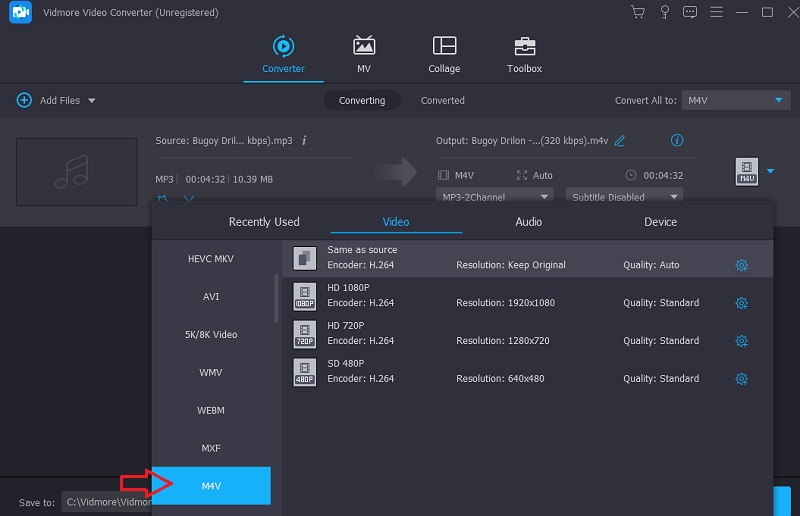
Task: Open the Toolbox section
Action: coord(524,55)
